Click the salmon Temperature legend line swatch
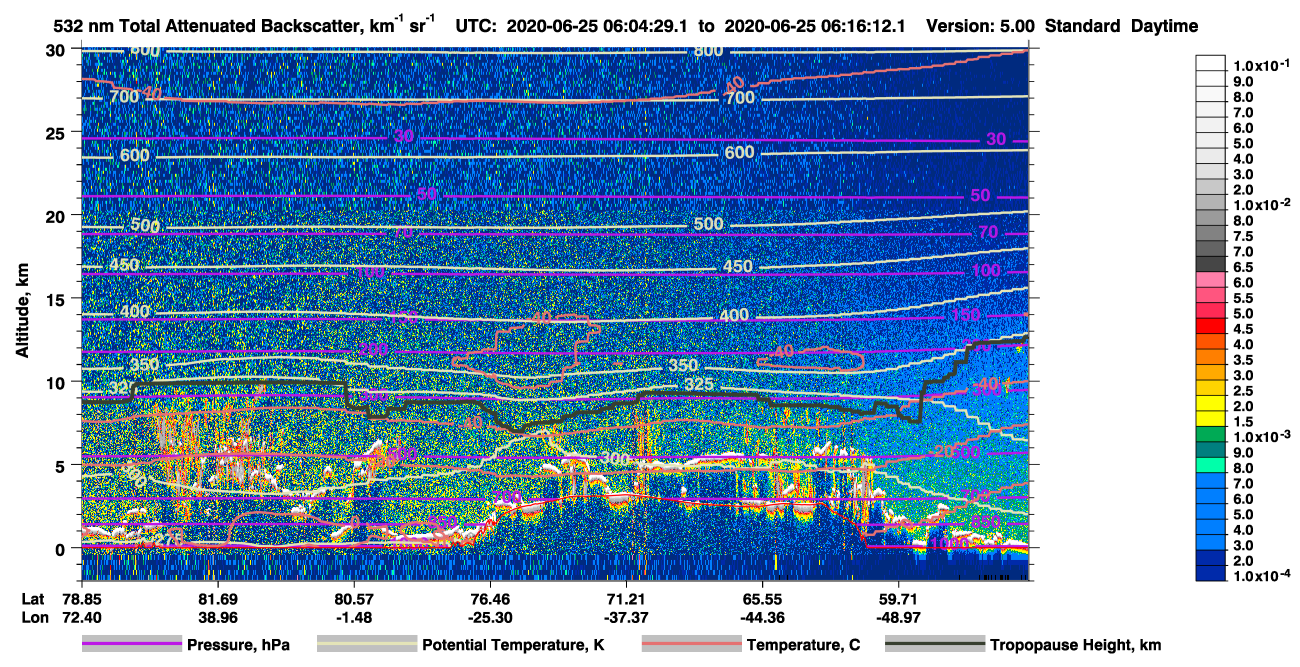 (x=690, y=645)
